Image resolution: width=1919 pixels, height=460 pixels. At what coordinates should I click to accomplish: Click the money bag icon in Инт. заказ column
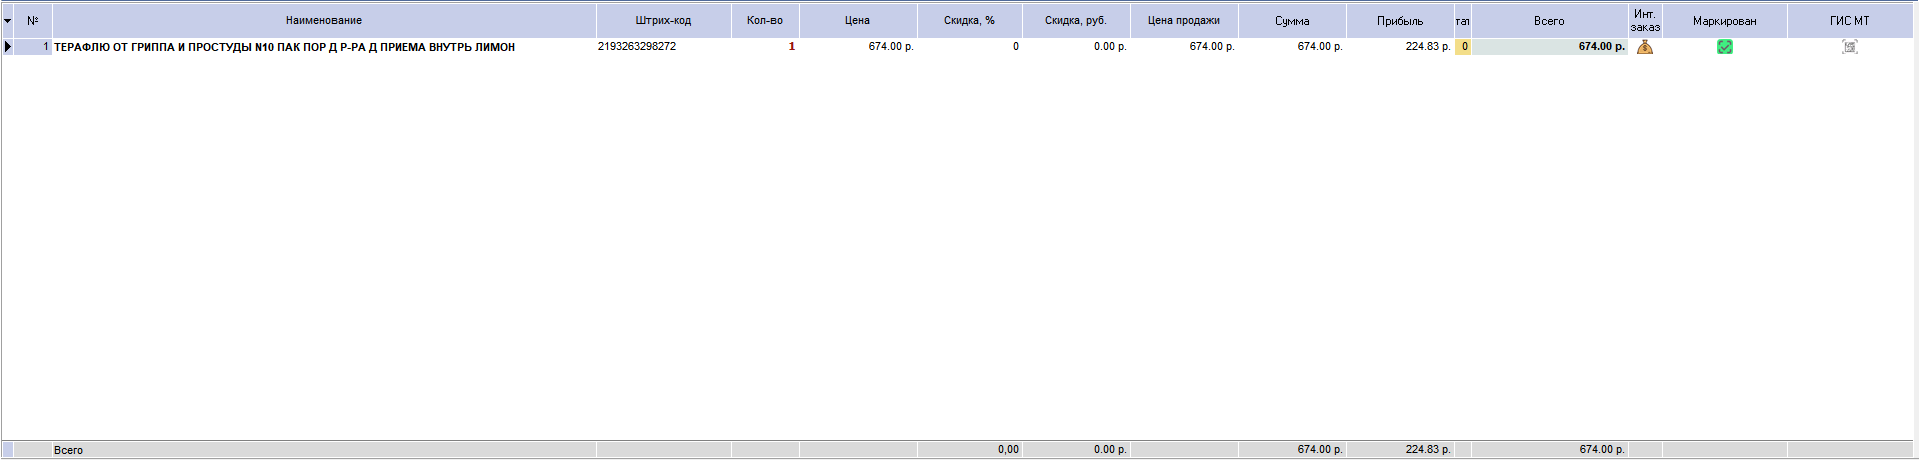pos(1645,47)
